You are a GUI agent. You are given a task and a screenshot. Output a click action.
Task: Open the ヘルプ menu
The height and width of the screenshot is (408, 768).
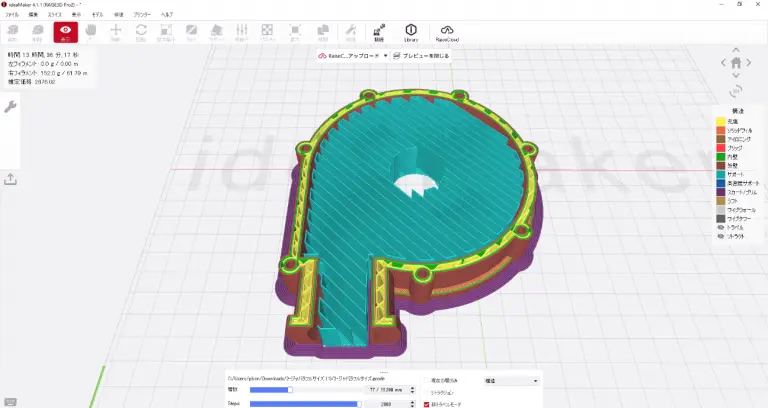coord(167,15)
